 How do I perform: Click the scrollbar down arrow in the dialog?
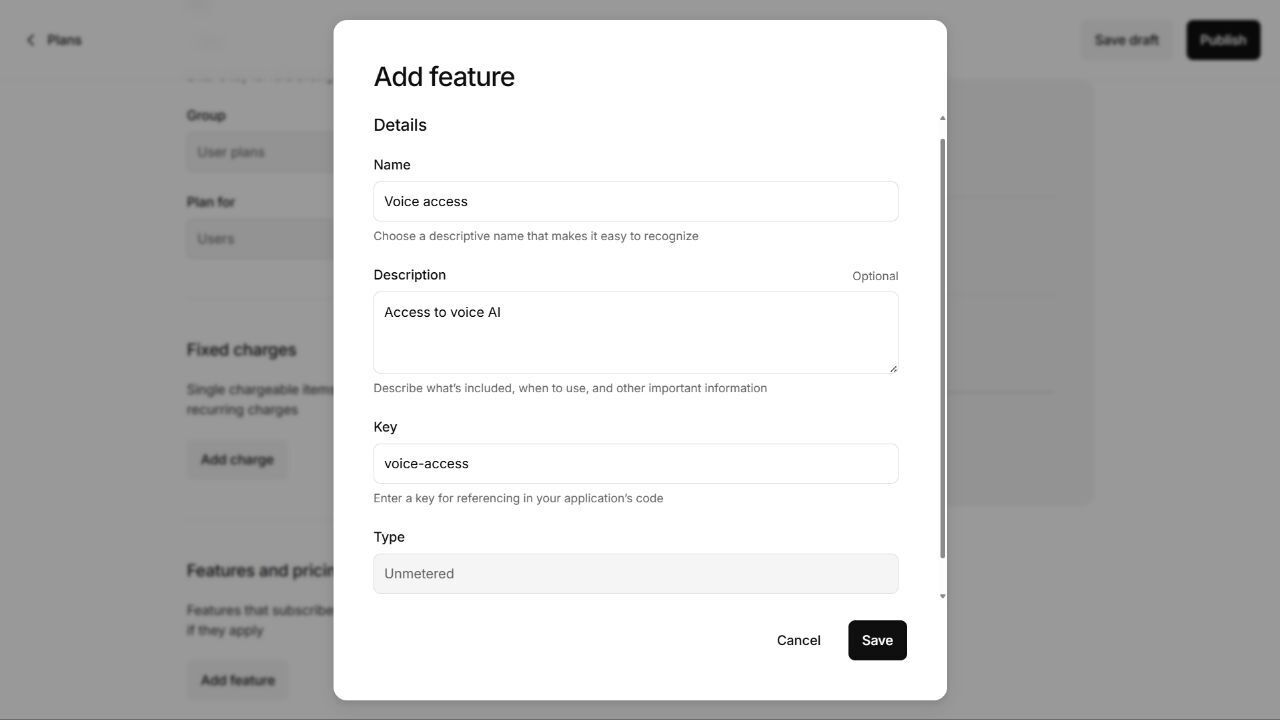tap(942, 597)
